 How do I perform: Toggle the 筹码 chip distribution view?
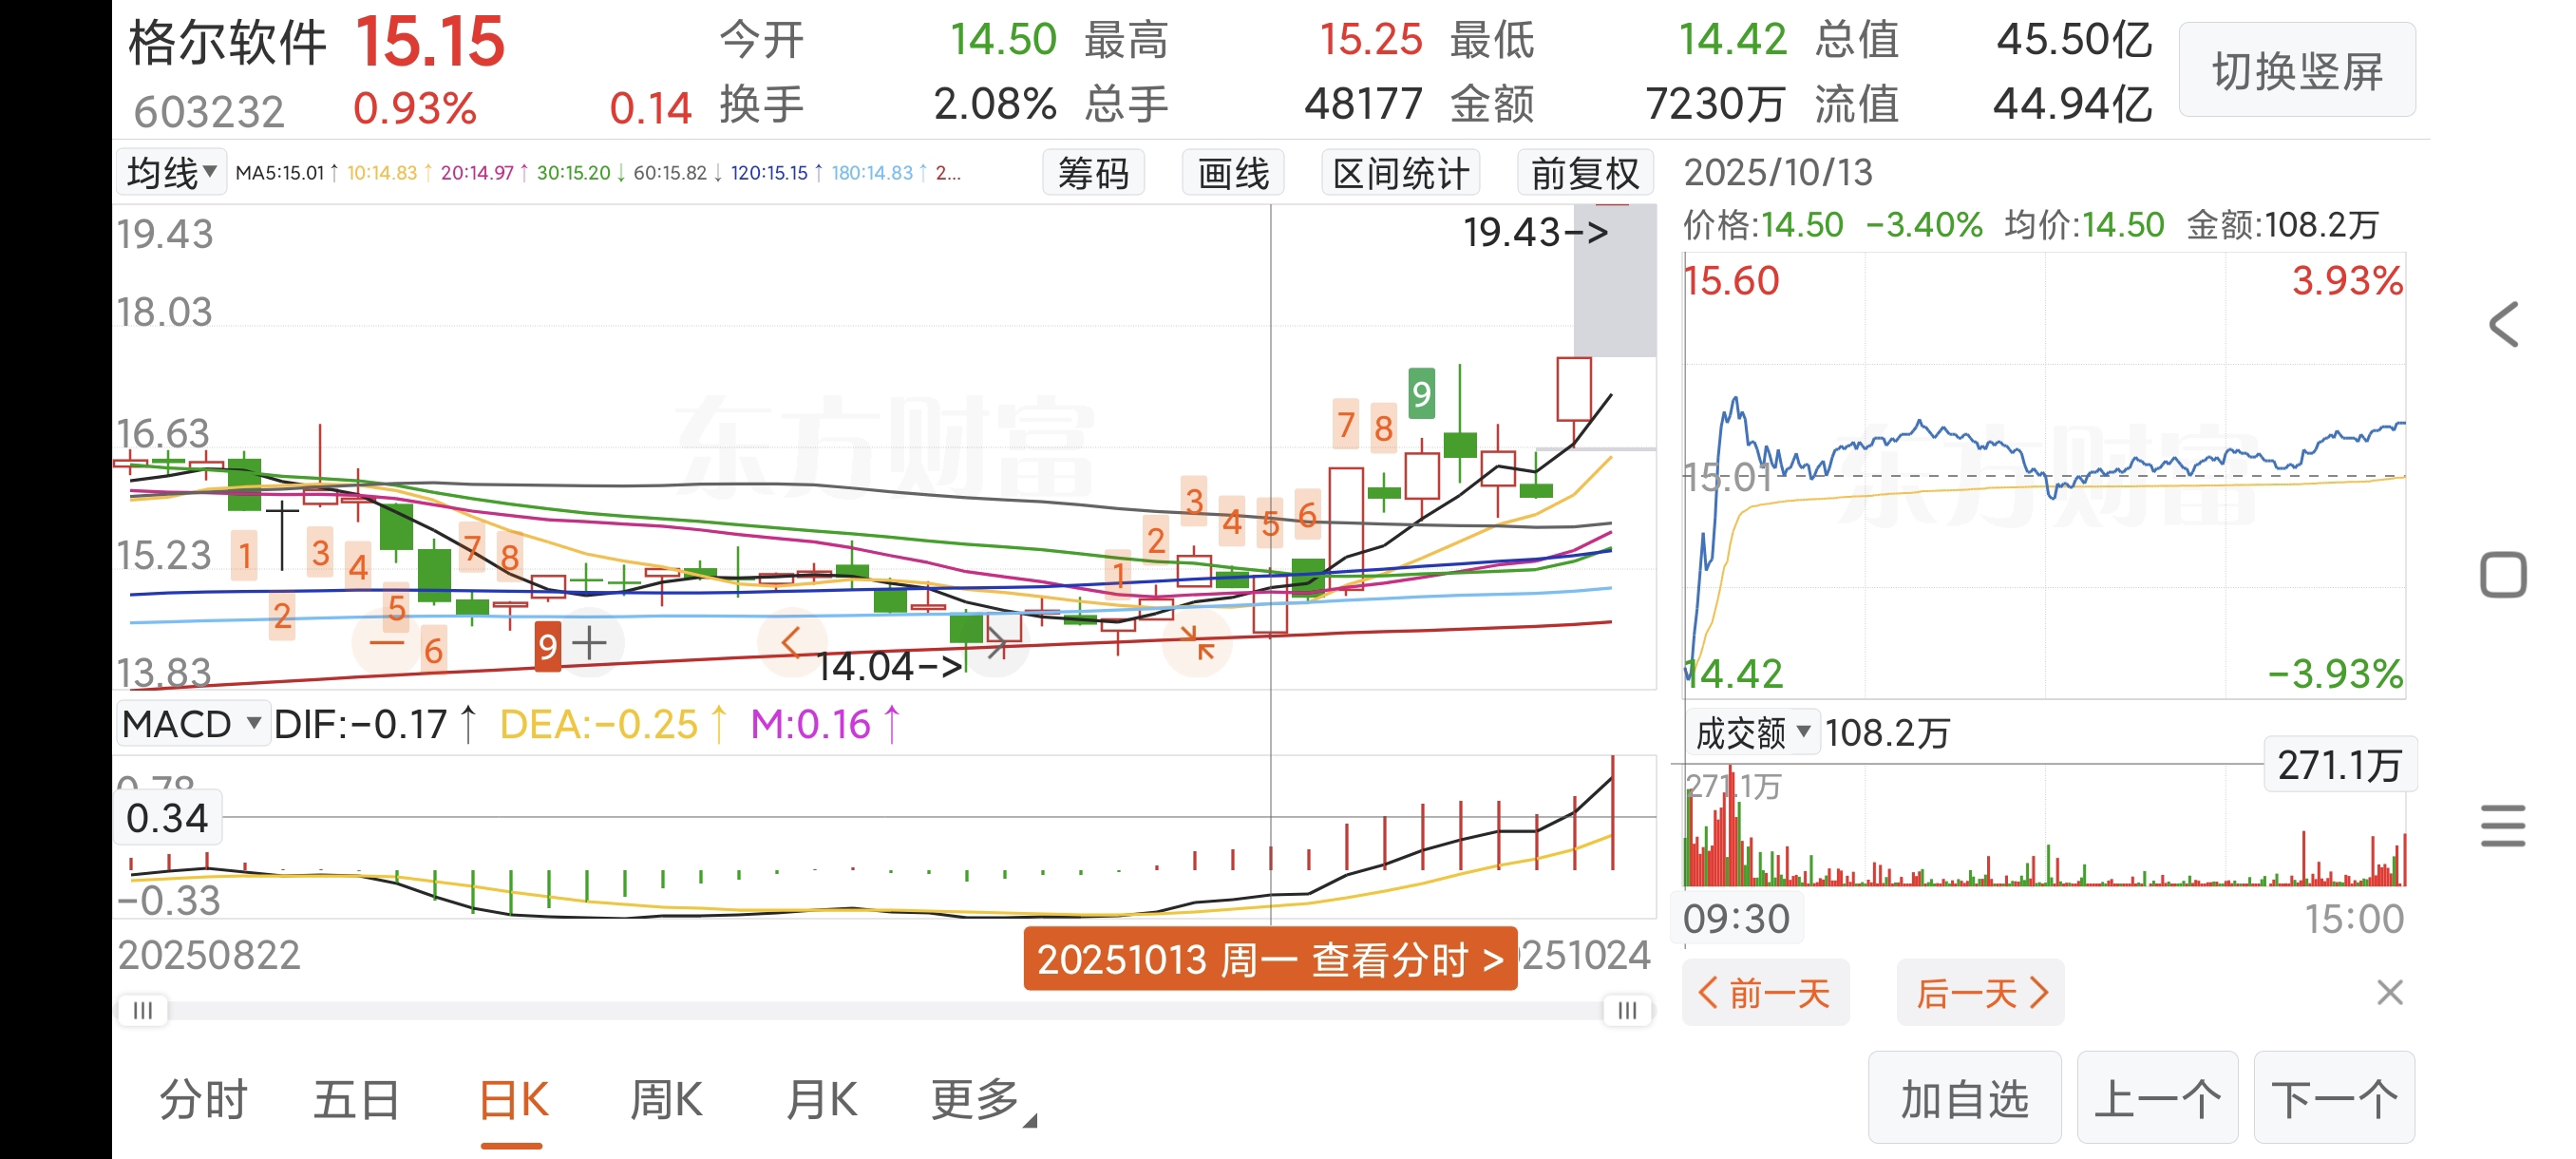[x=1092, y=173]
